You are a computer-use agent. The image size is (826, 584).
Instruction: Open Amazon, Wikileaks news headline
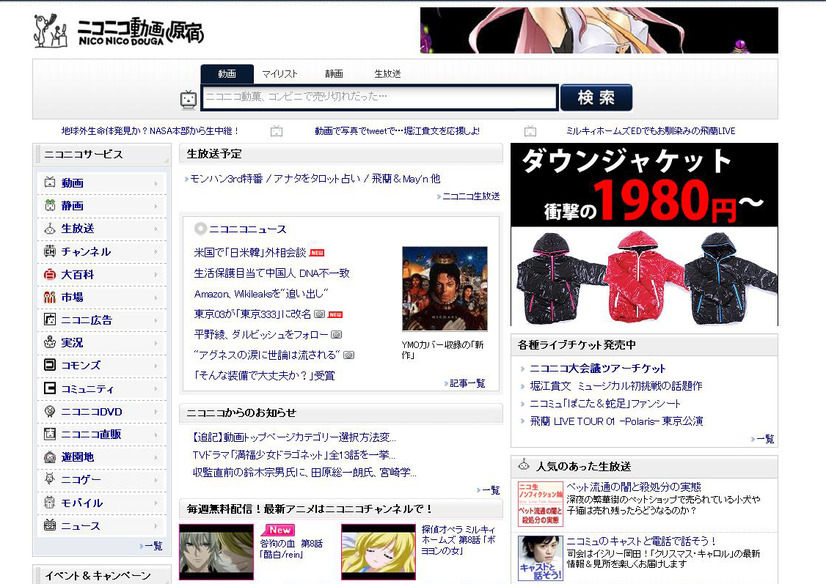(x=261, y=293)
